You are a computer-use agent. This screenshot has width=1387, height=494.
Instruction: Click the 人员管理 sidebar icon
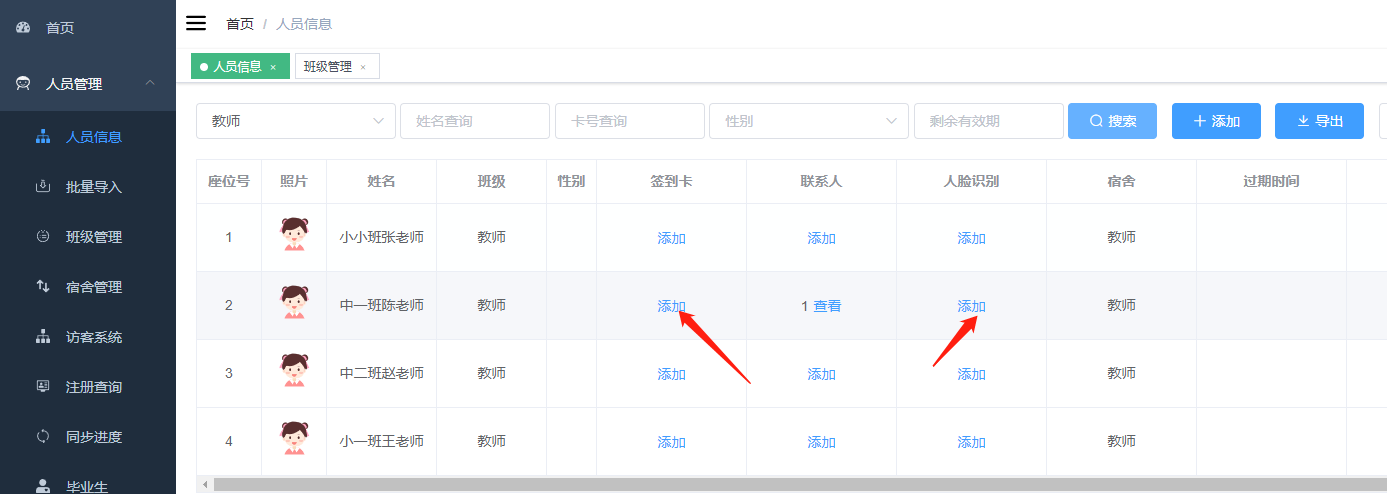coord(23,84)
